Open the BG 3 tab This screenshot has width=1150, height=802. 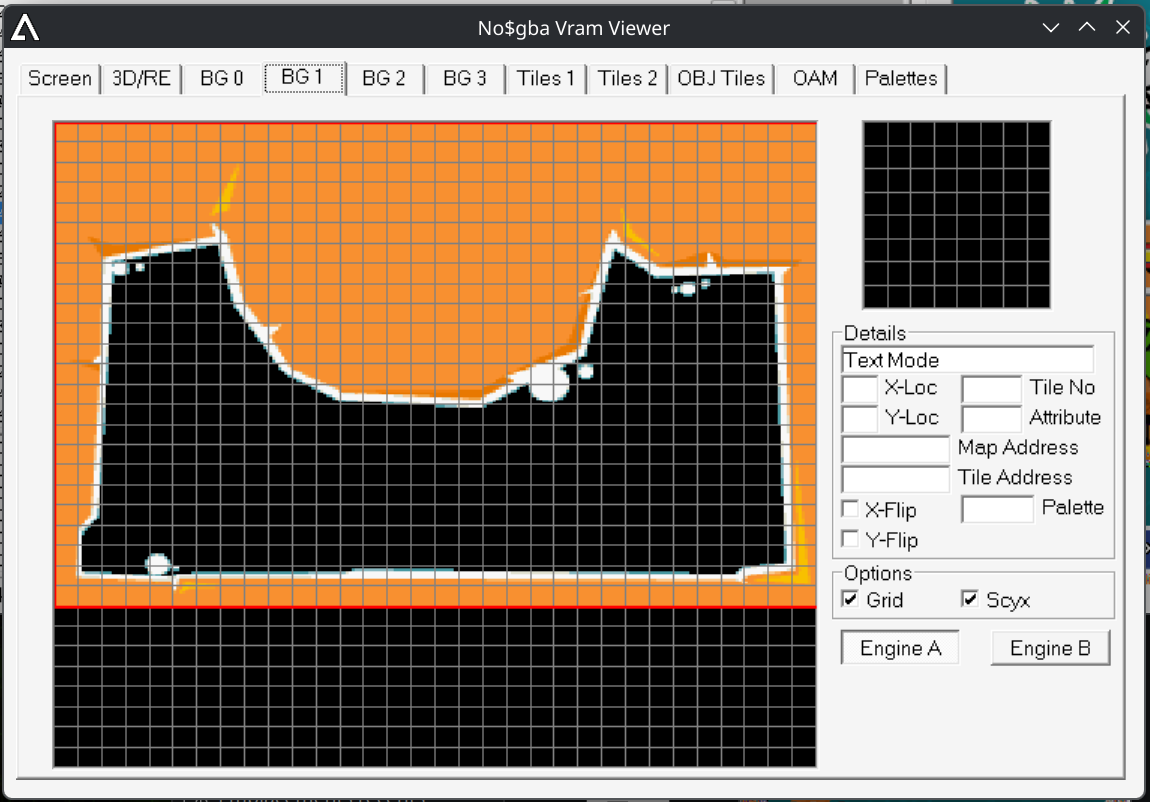click(x=465, y=79)
